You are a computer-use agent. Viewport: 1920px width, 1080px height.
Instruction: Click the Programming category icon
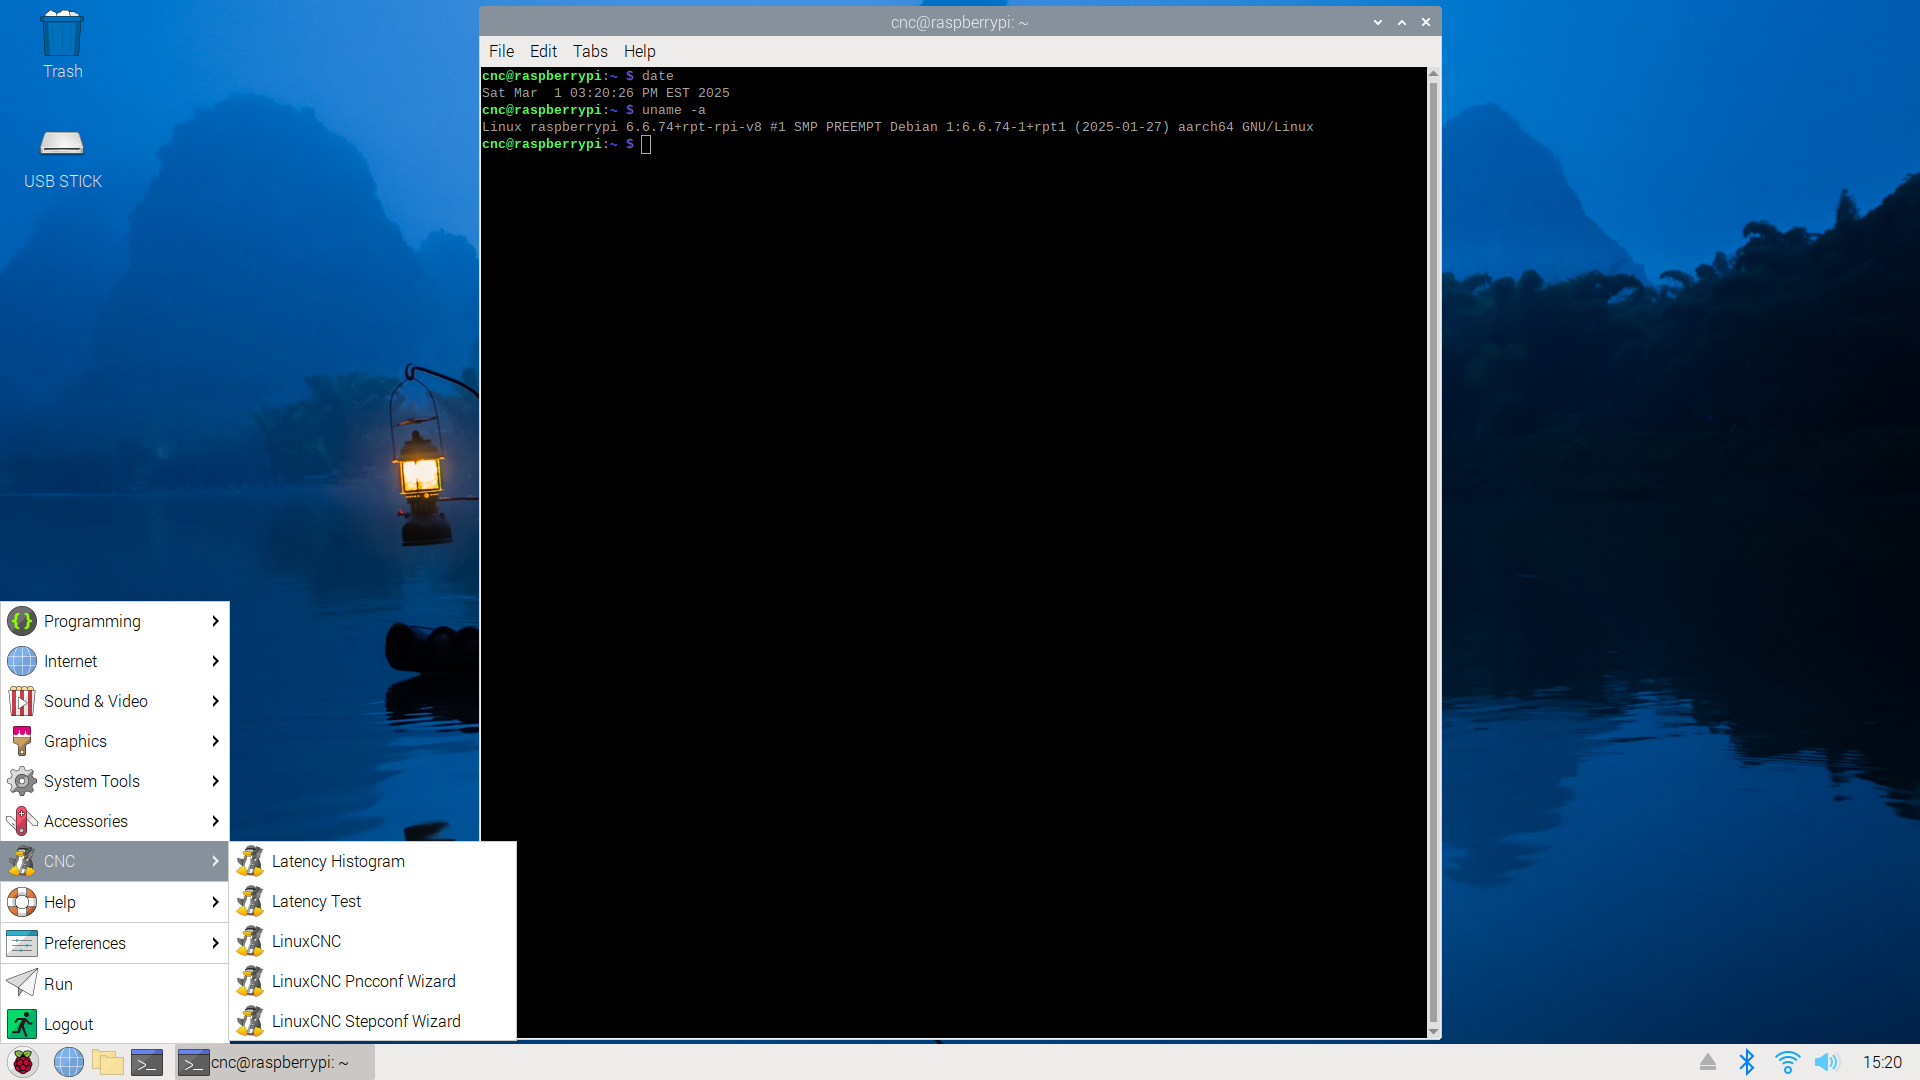pyautogui.click(x=22, y=621)
